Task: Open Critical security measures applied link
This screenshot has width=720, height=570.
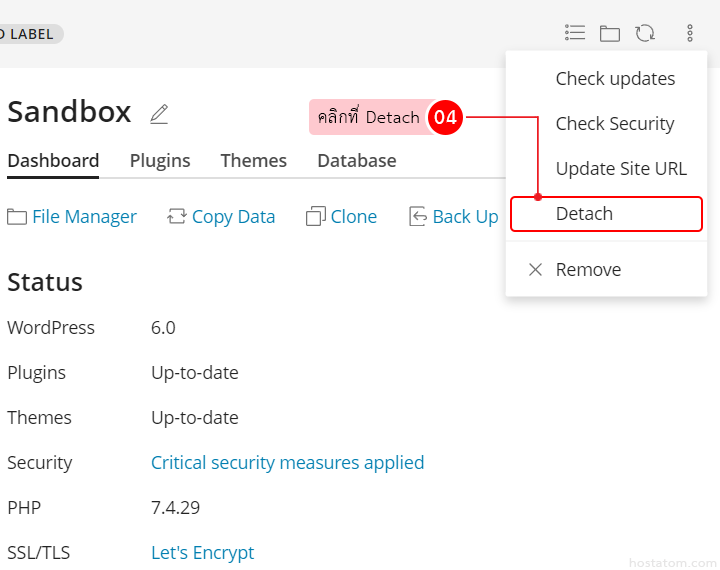Action: 287,463
